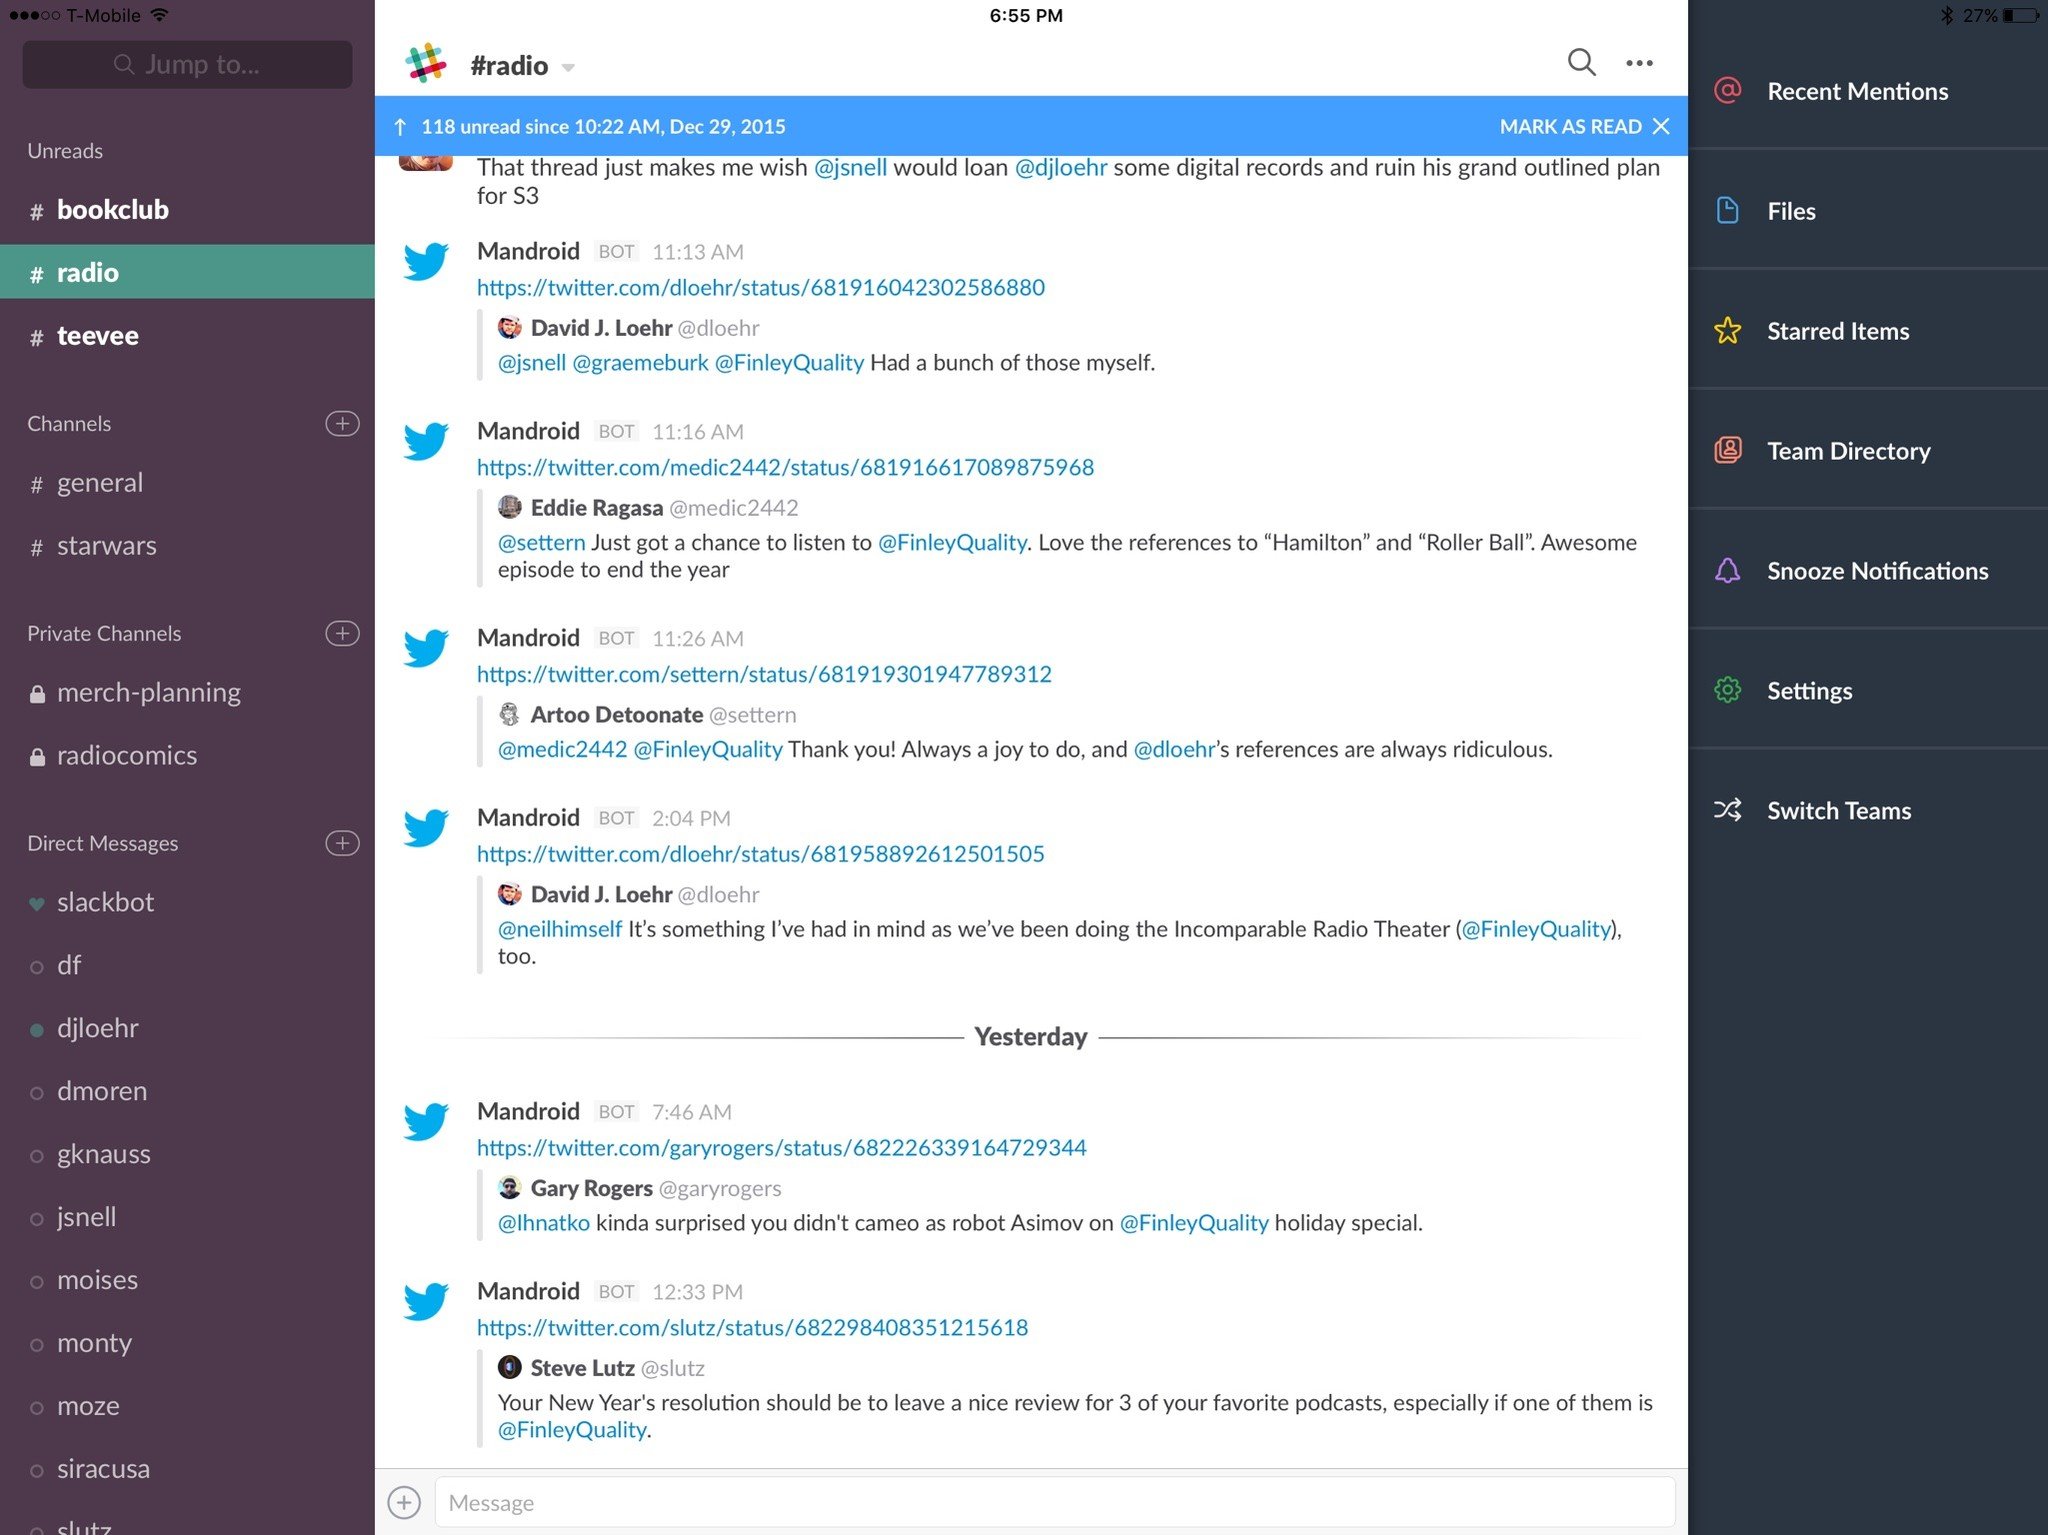Switch to the bookclub channel
The width and height of the screenshot is (2048, 1535).
112,210
